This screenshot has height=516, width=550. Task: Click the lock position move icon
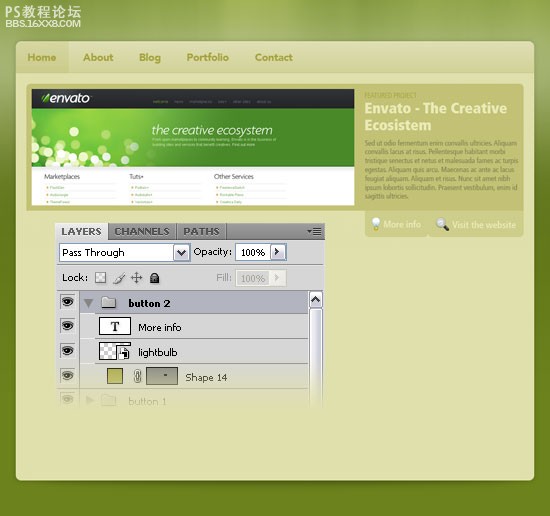click(136, 278)
